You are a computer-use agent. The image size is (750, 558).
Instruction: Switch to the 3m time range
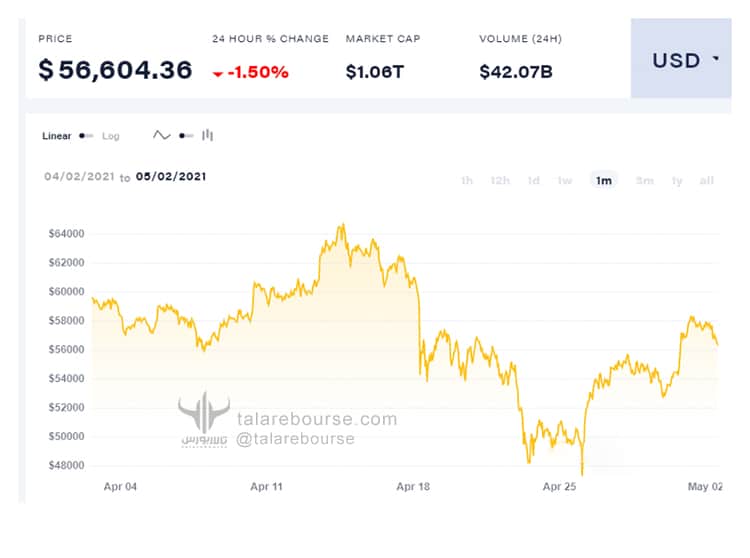click(645, 181)
